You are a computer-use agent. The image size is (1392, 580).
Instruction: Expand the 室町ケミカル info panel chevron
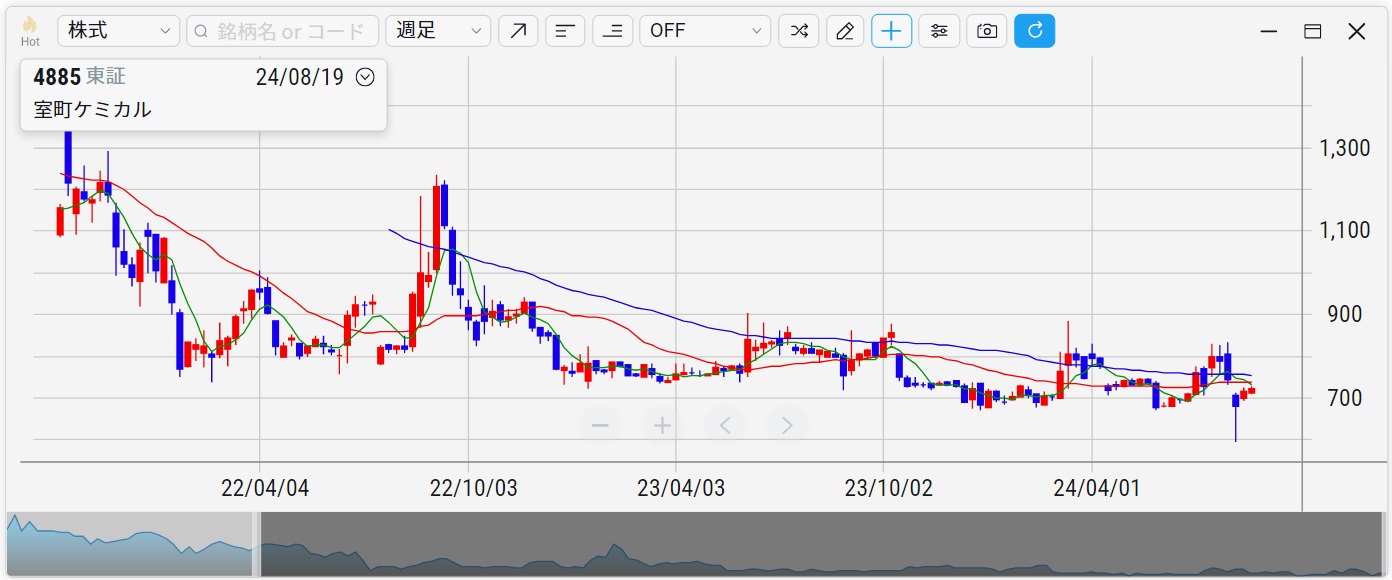tap(365, 77)
